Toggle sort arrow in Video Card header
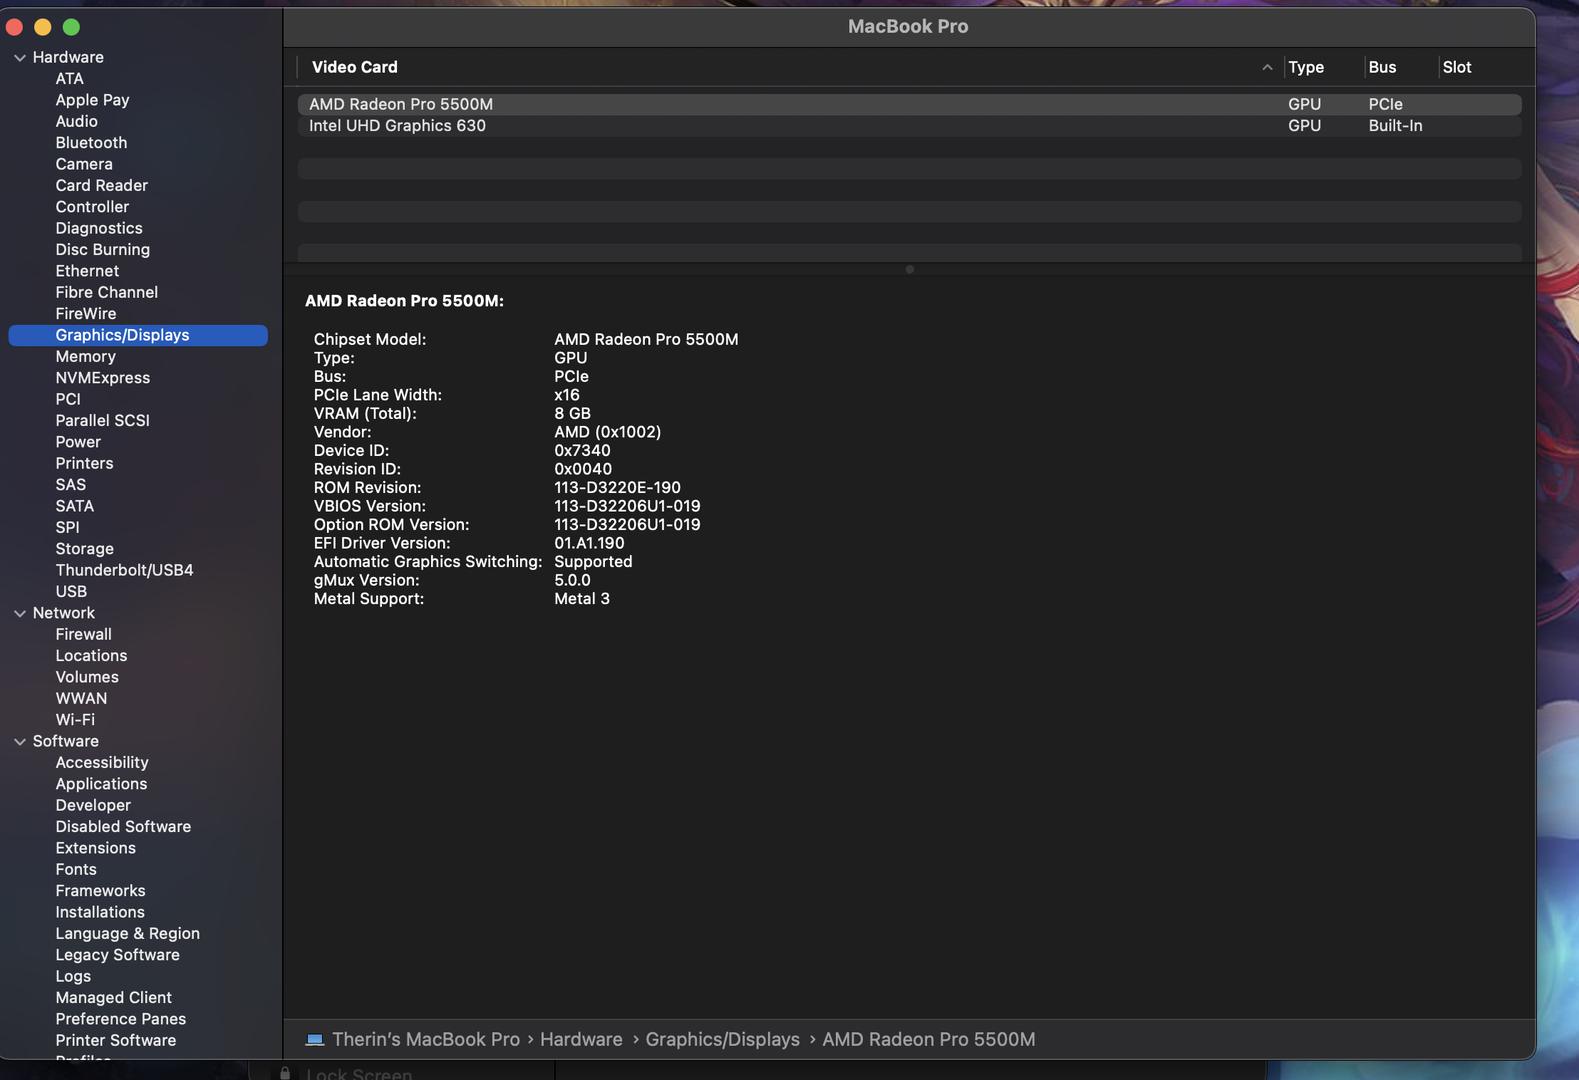This screenshot has height=1080, width=1579. [1267, 67]
